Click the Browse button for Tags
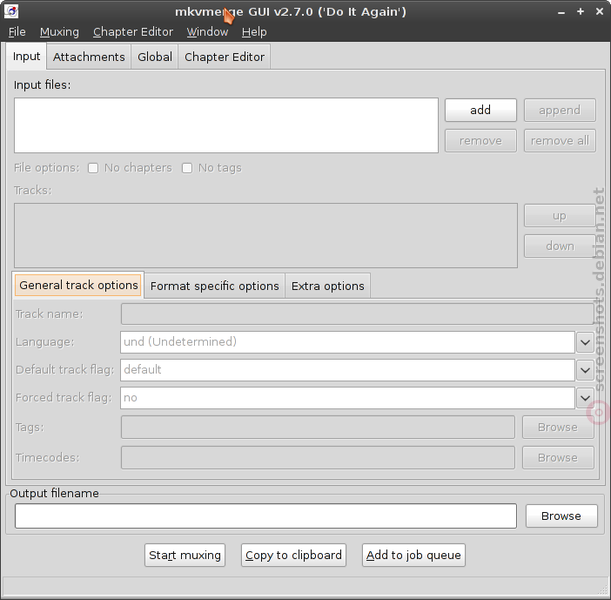611x600 pixels. coord(558,427)
